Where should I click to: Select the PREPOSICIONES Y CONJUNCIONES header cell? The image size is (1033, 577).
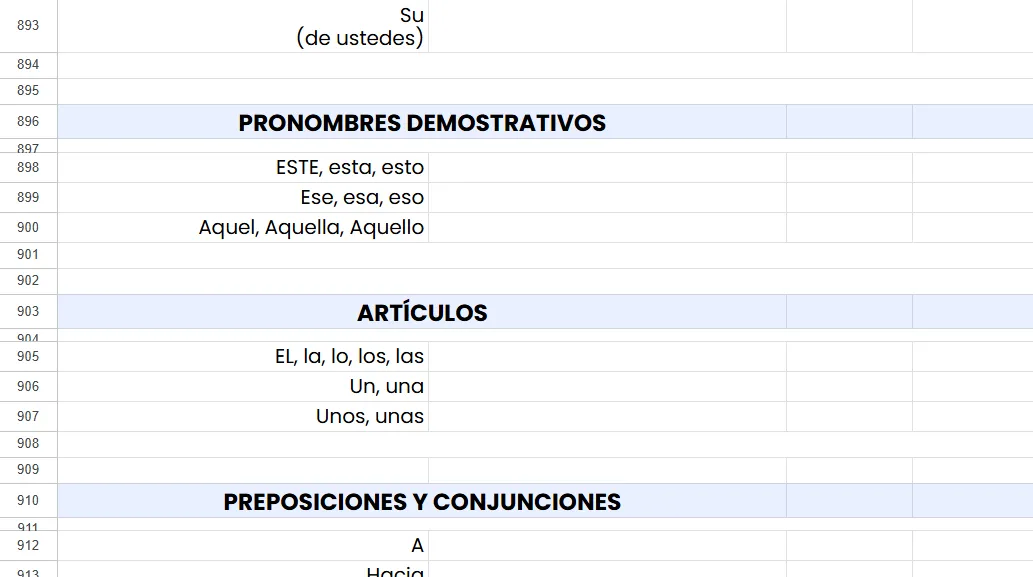coord(421,502)
